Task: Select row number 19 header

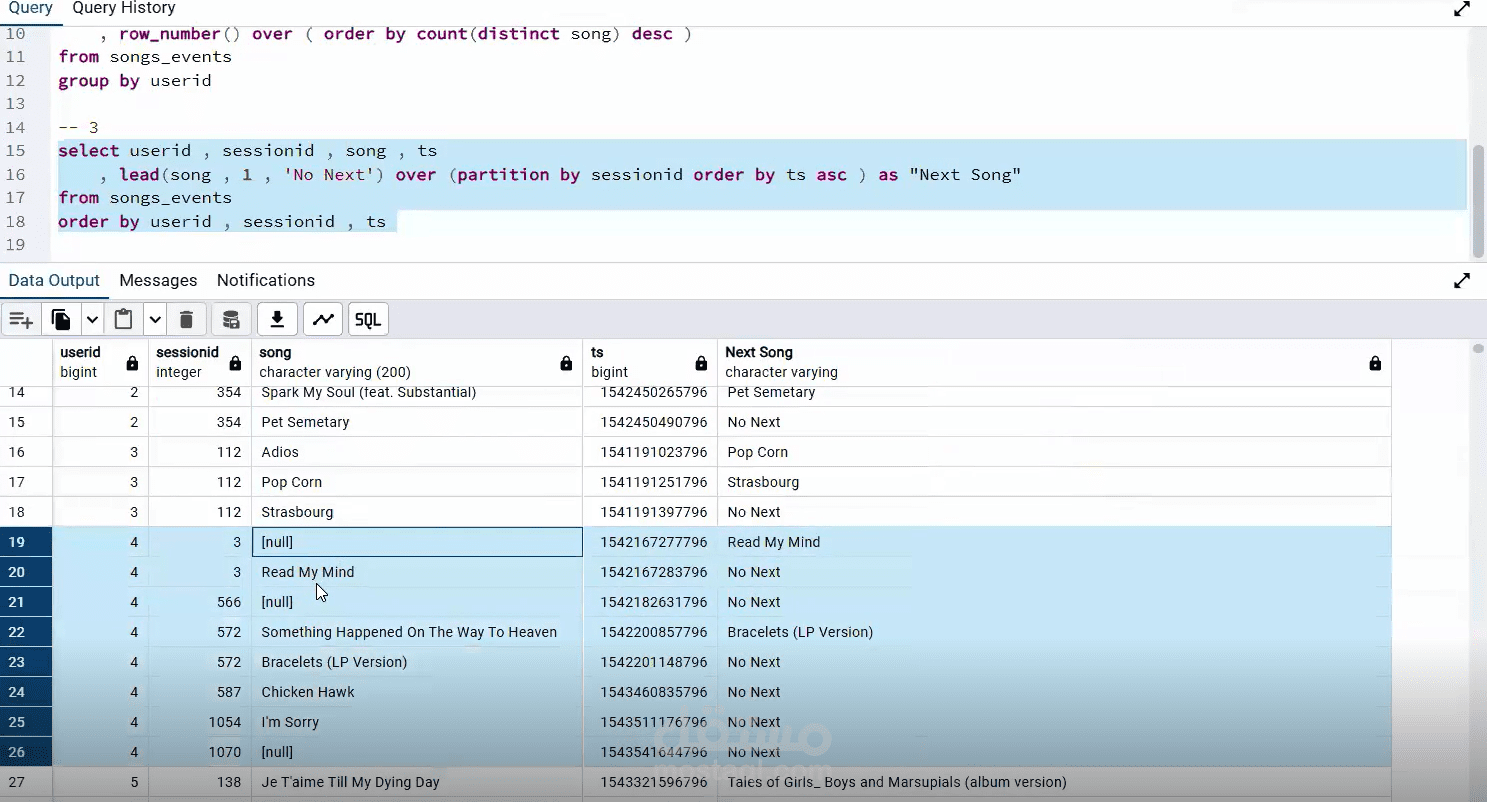Action: click(x=26, y=542)
